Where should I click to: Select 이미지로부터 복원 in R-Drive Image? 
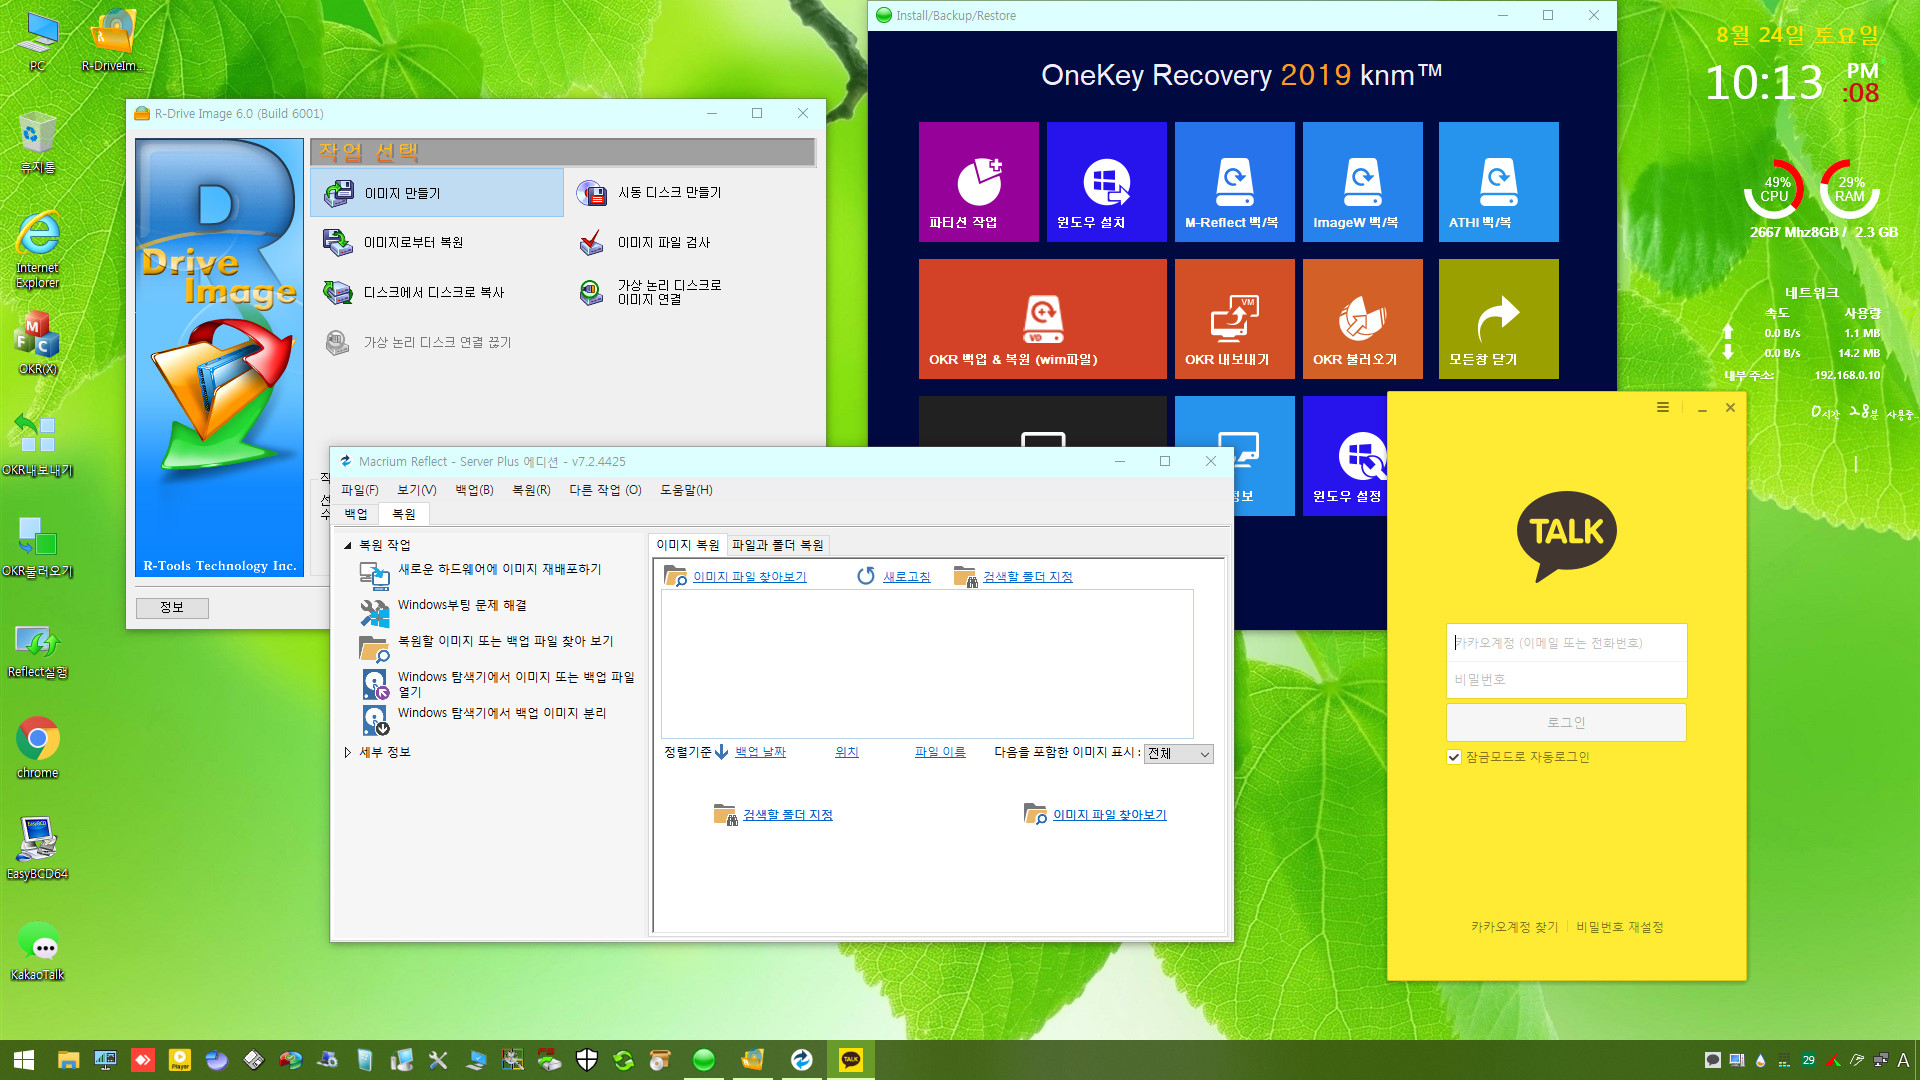point(393,242)
